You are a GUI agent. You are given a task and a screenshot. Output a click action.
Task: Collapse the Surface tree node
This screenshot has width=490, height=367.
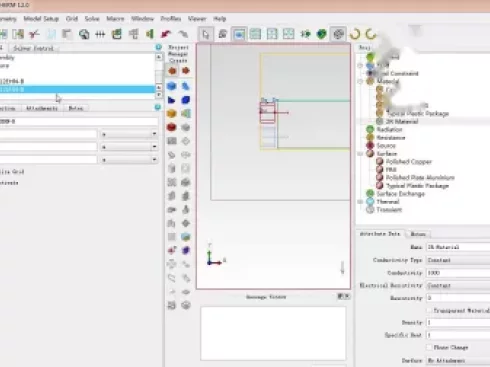pos(360,154)
